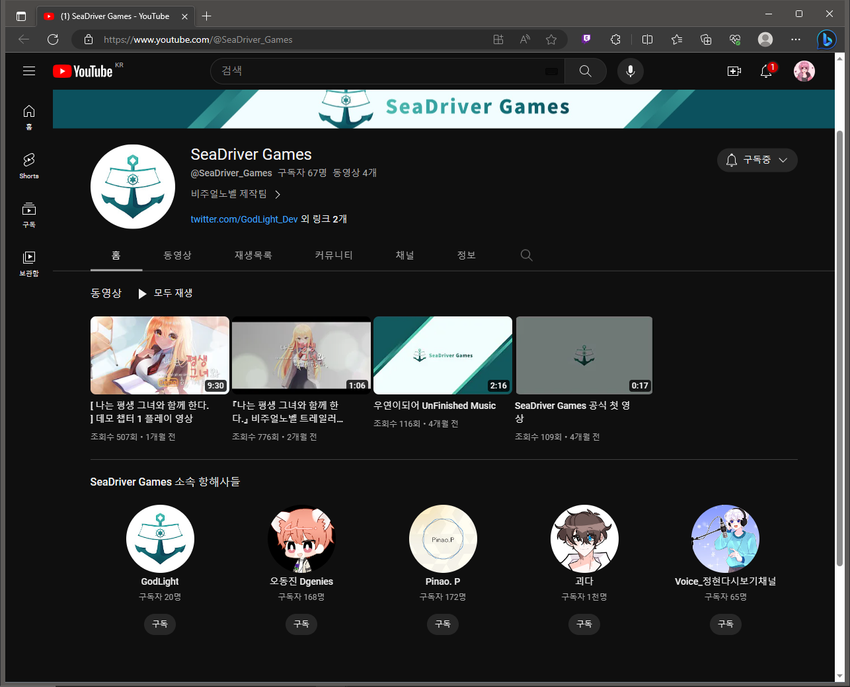850x687 pixels.
Task: Open the browser settings ellipsis menu
Action: pos(795,40)
